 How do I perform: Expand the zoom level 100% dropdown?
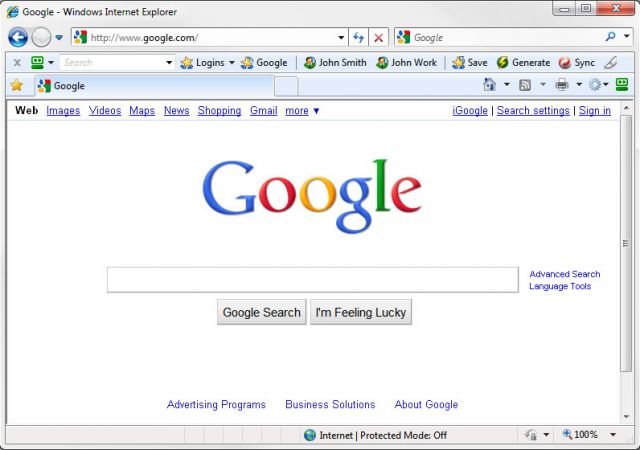(x=613, y=434)
